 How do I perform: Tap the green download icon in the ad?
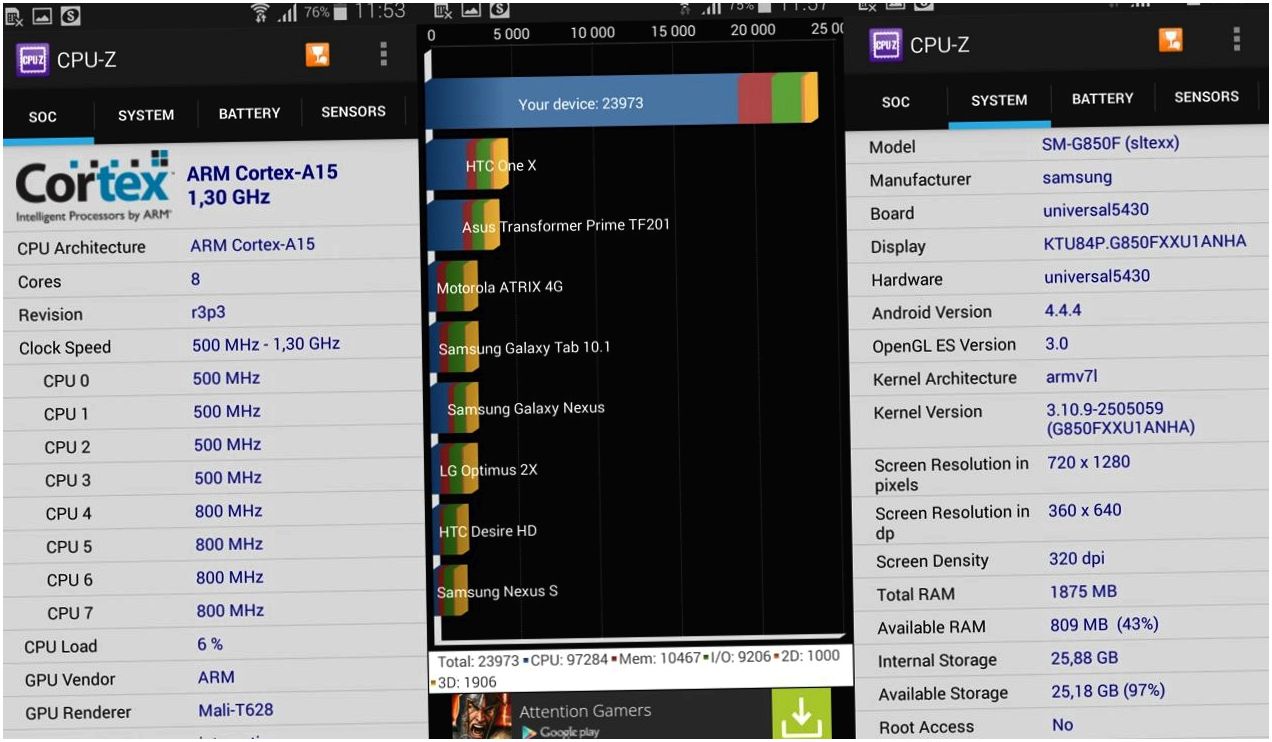(803, 715)
